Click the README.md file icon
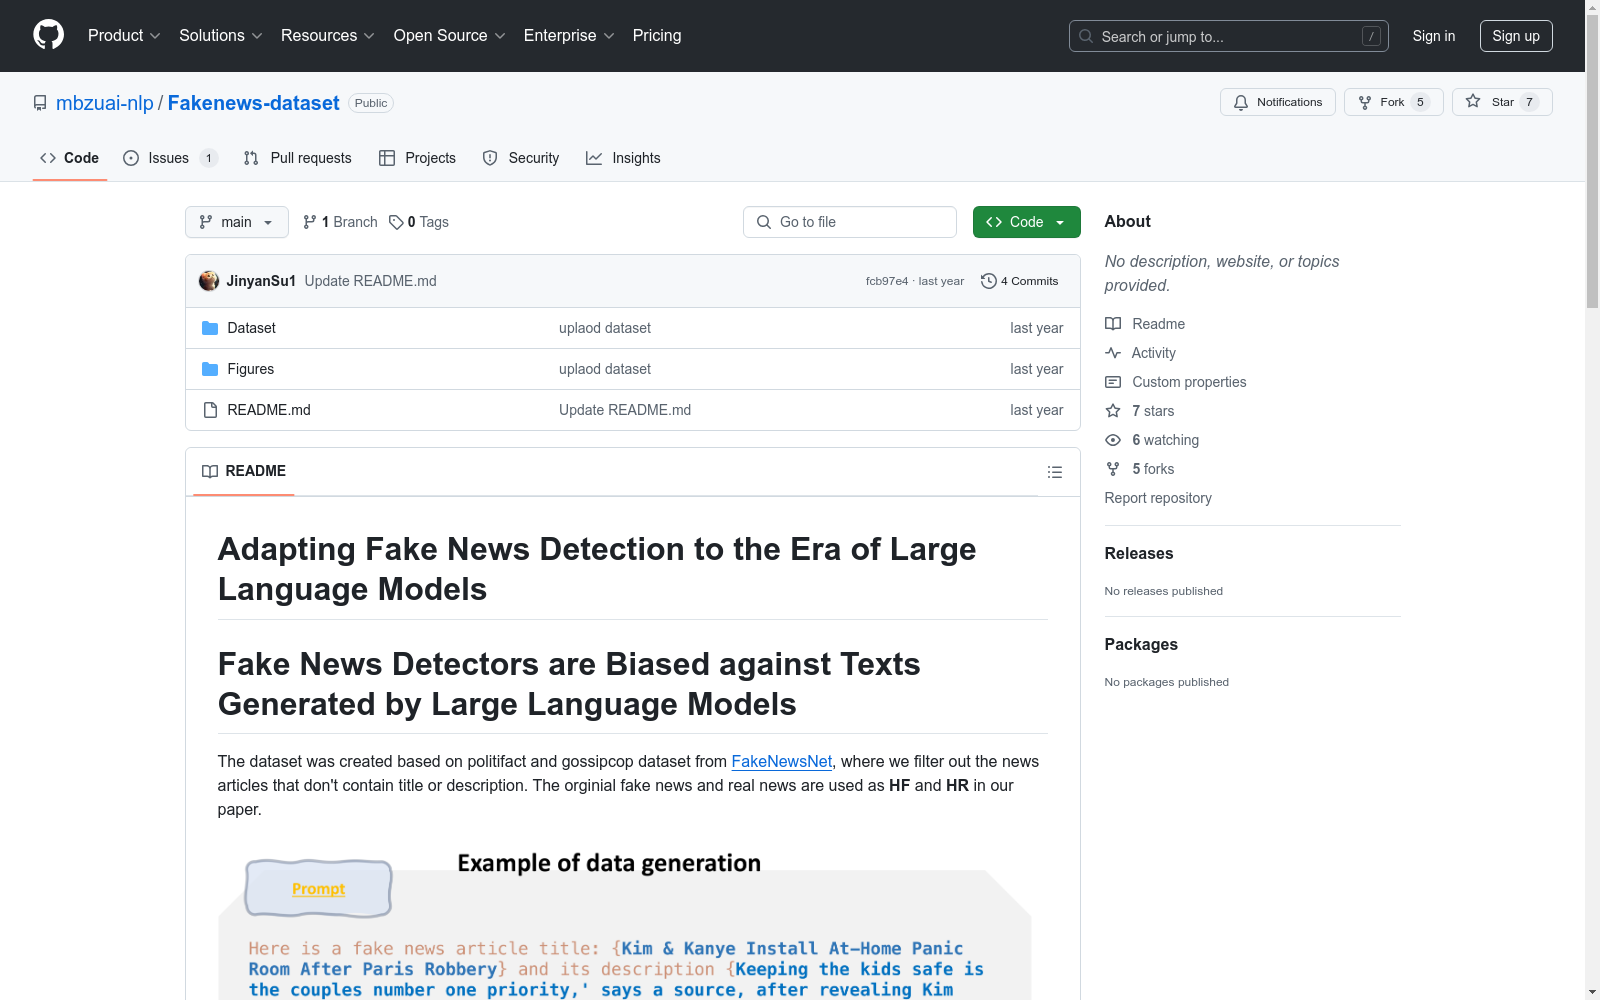 210,410
